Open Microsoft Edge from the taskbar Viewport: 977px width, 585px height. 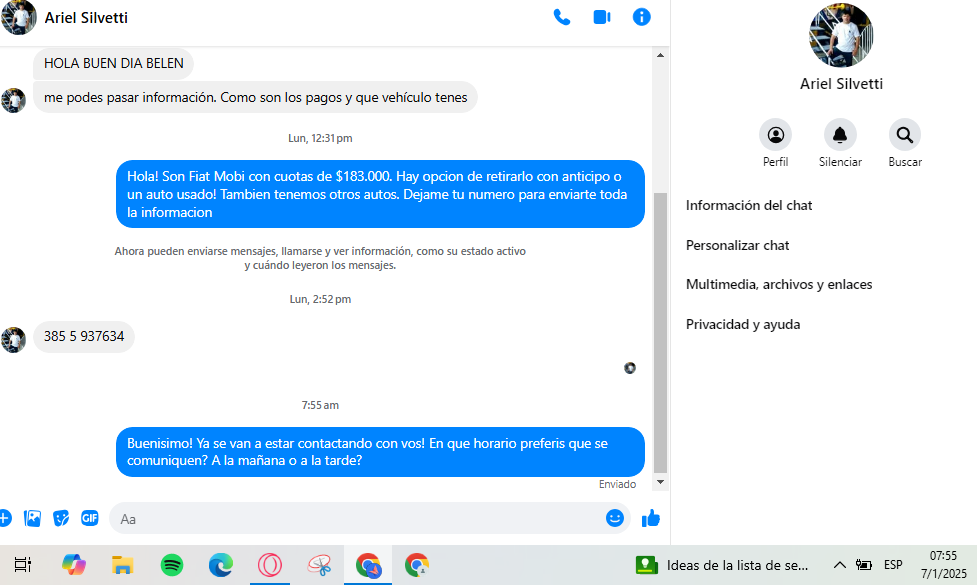(x=220, y=565)
